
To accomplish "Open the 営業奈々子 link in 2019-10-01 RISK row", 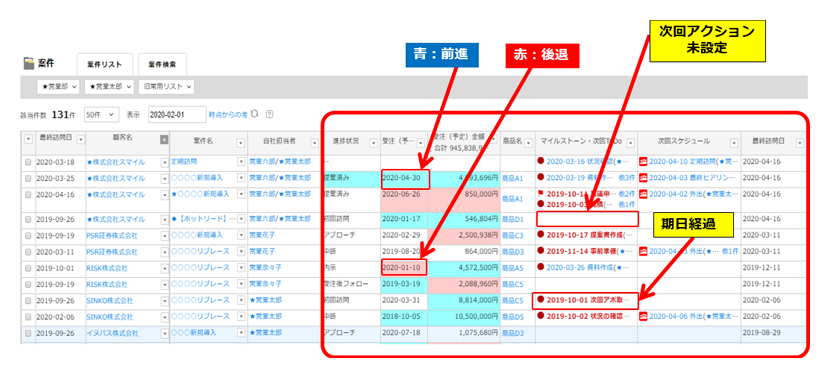I will [x=265, y=268].
